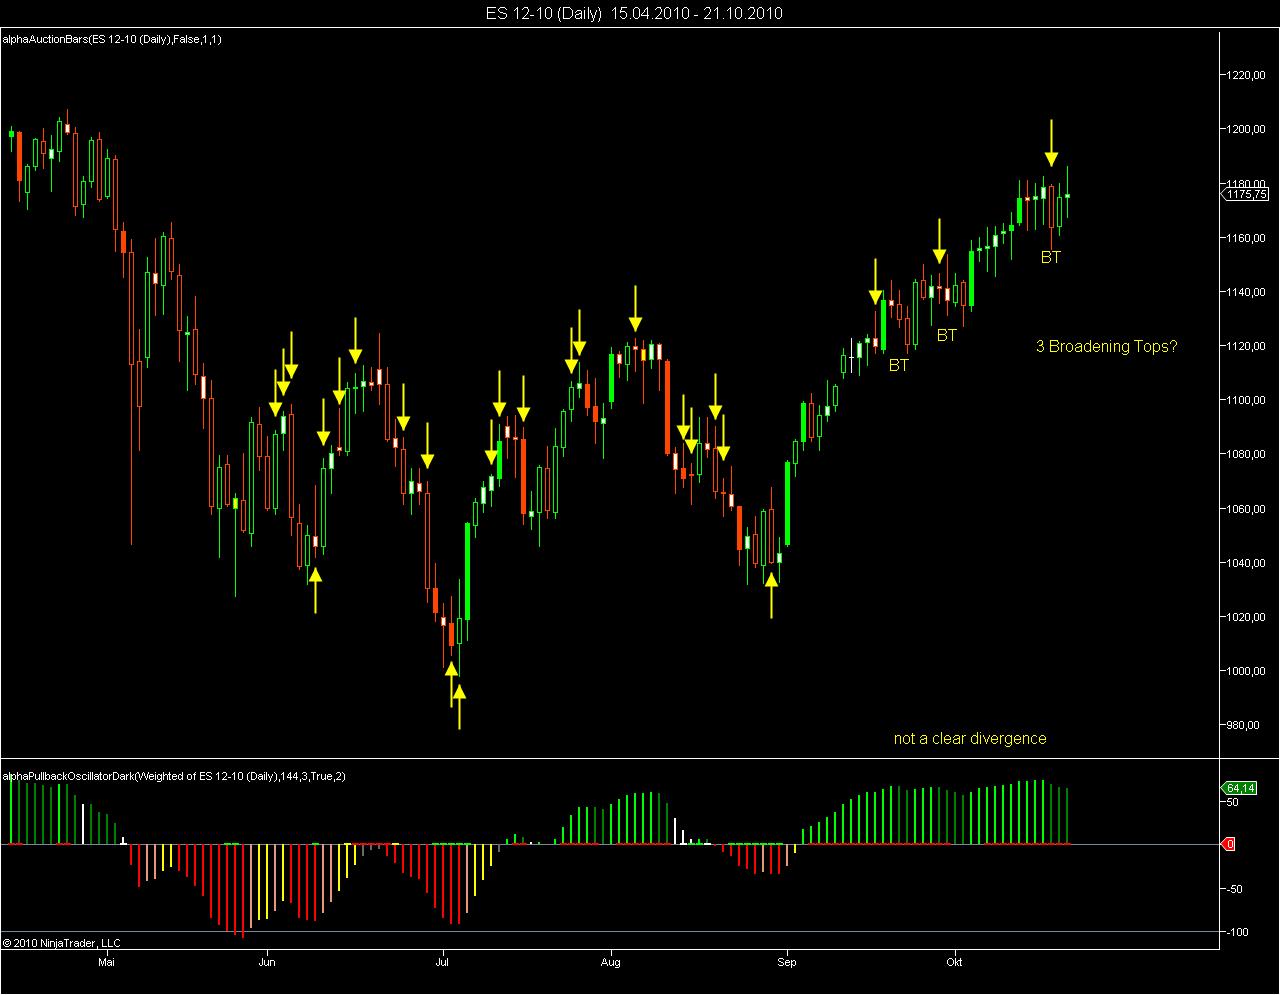Select the alphaAuctionBars indicator label
Screen dimensions: 1280x995
tap(113, 39)
